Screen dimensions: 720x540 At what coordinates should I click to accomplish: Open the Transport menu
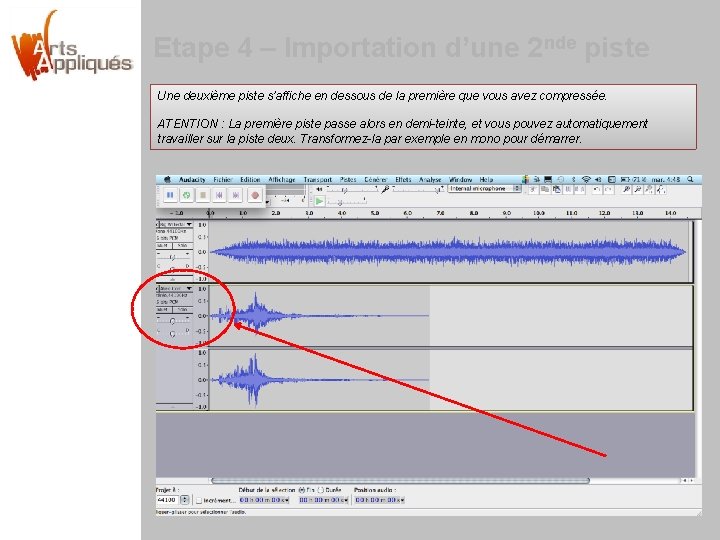[x=317, y=180]
